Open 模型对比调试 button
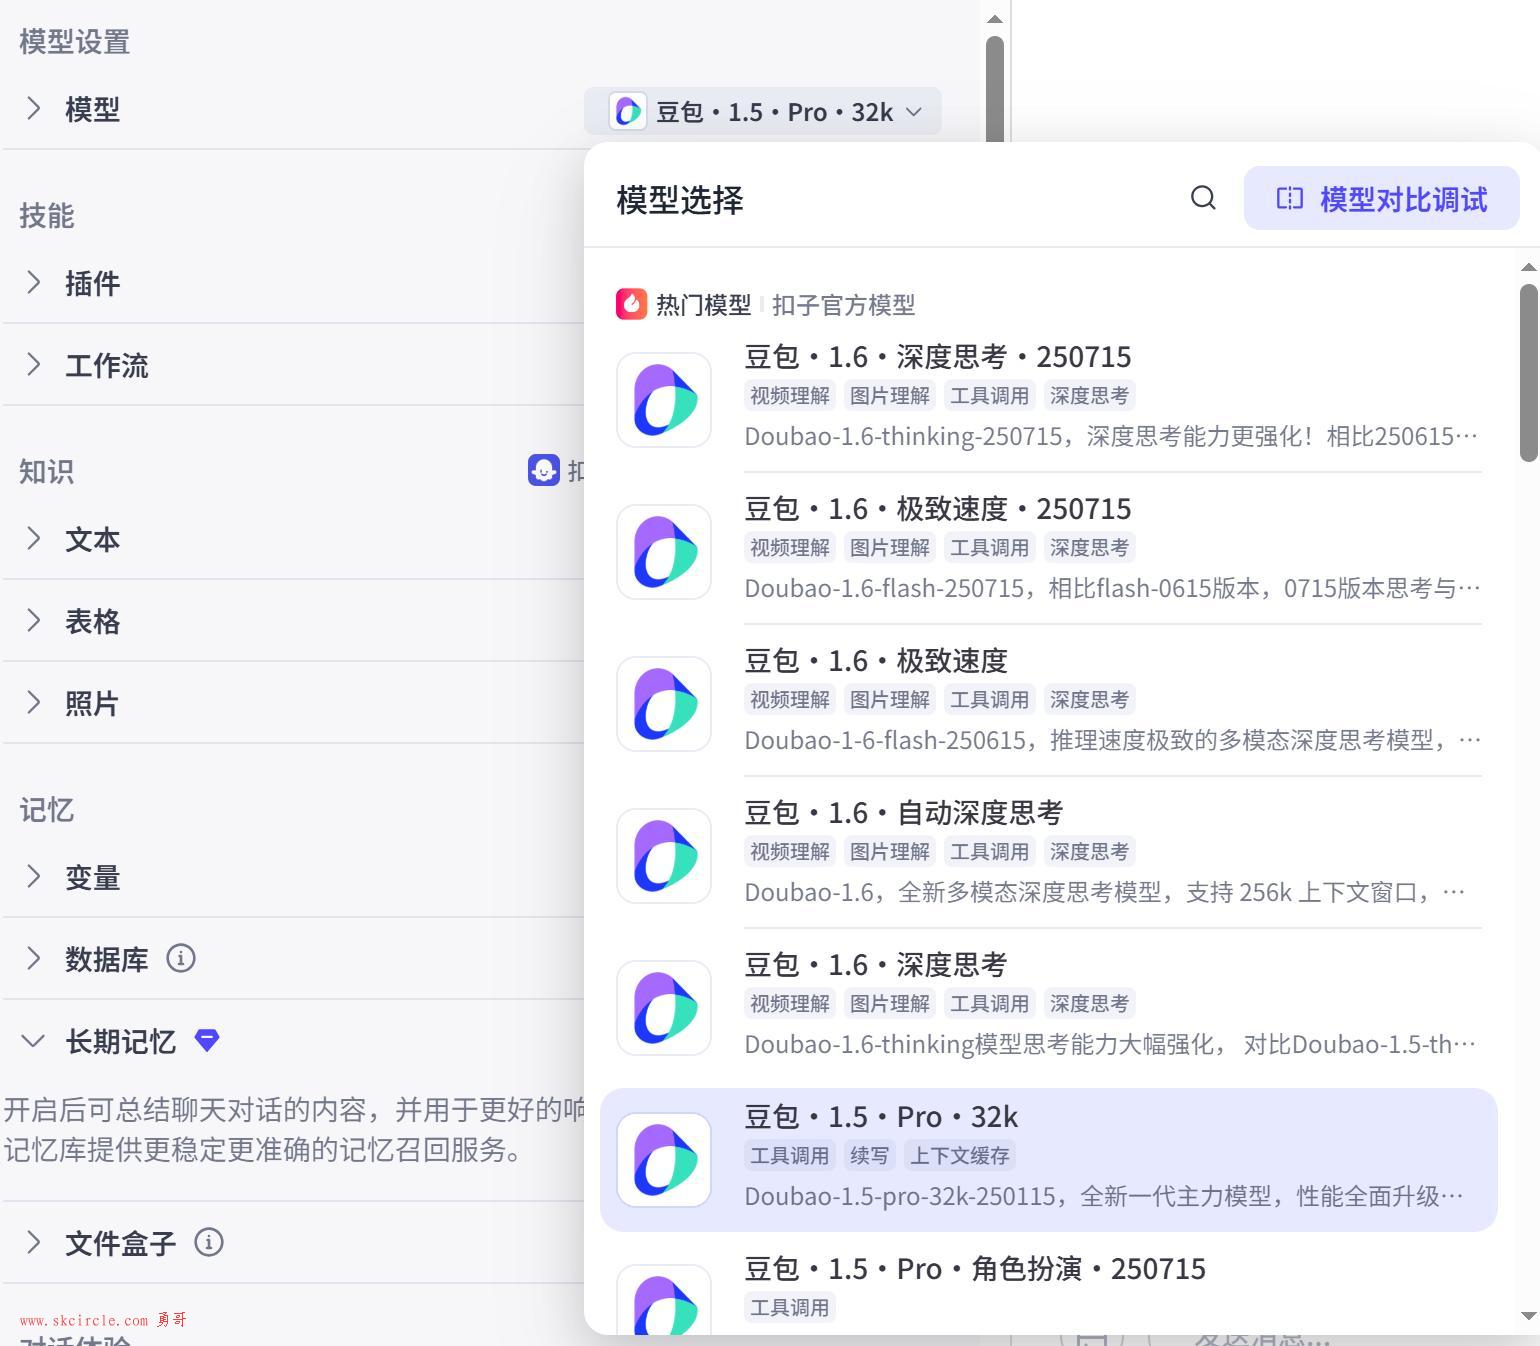Image resolution: width=1540 pixels, height=1346 pixels. pos(1381,199)
